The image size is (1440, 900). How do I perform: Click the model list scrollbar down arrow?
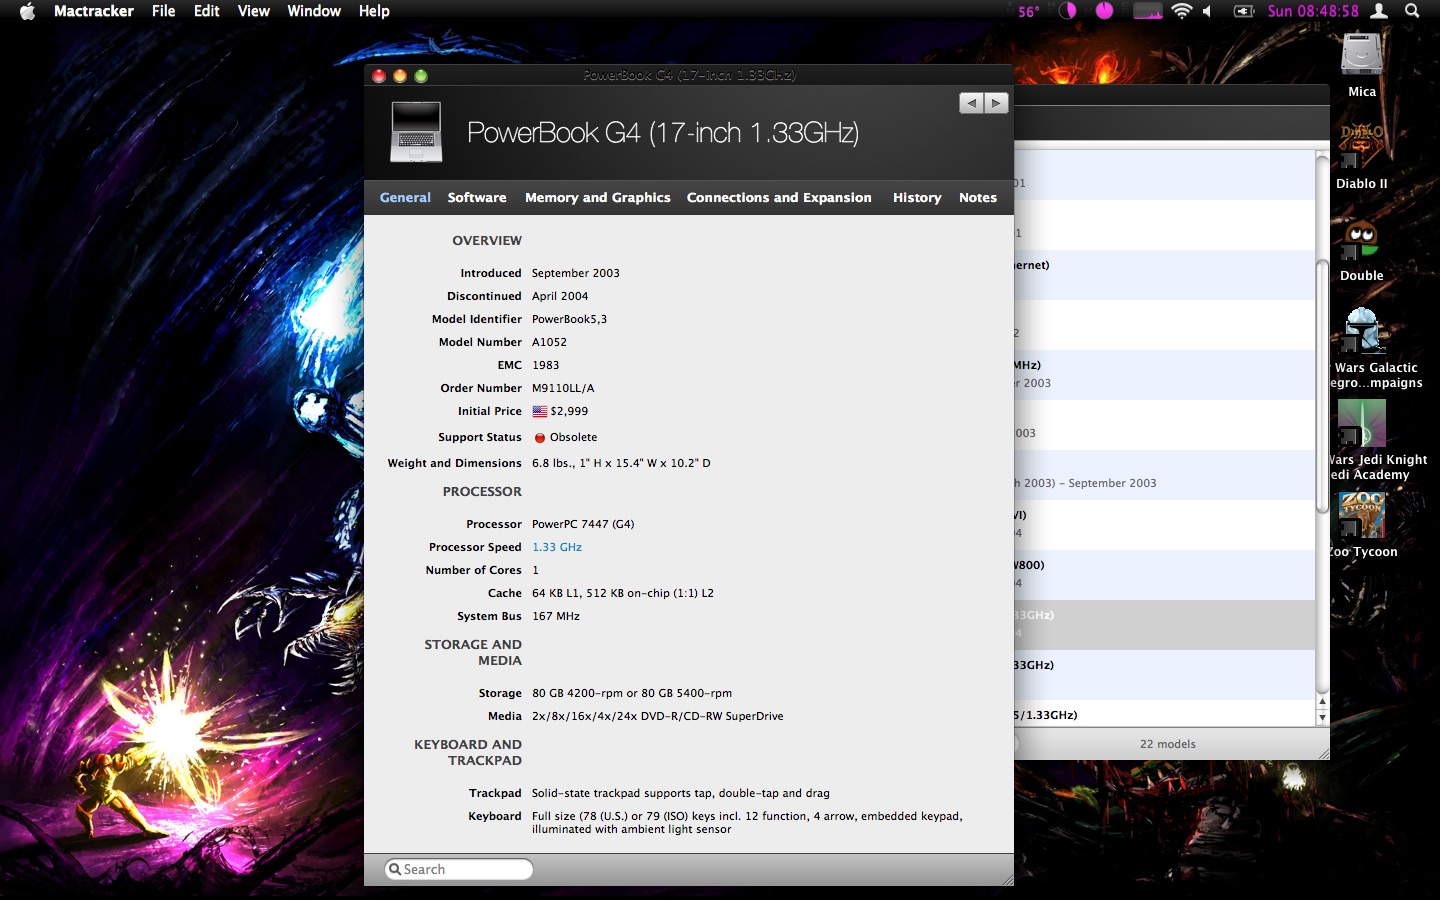tap(1322, 717)
